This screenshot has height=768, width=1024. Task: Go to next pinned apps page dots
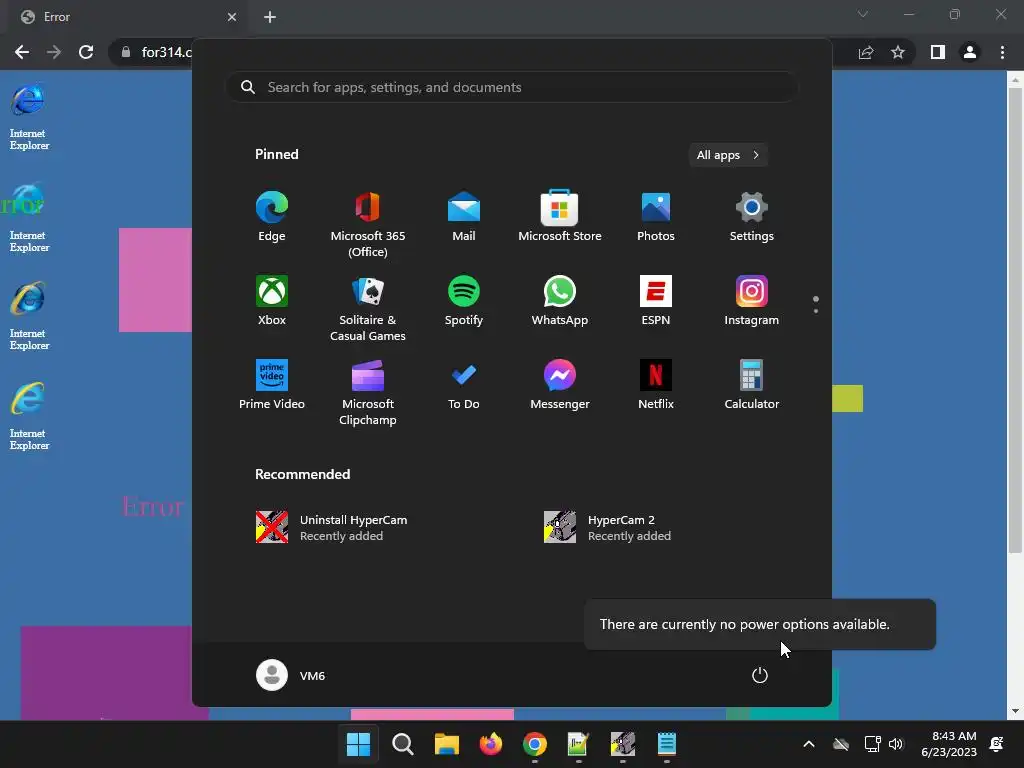coord(816,304)
